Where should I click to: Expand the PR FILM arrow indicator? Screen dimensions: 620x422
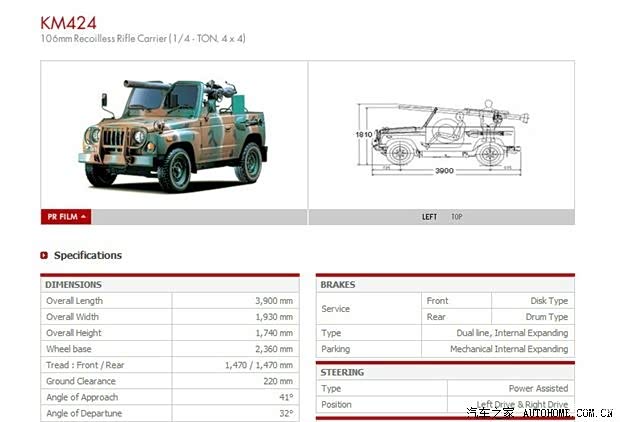[x=84, y=216]
